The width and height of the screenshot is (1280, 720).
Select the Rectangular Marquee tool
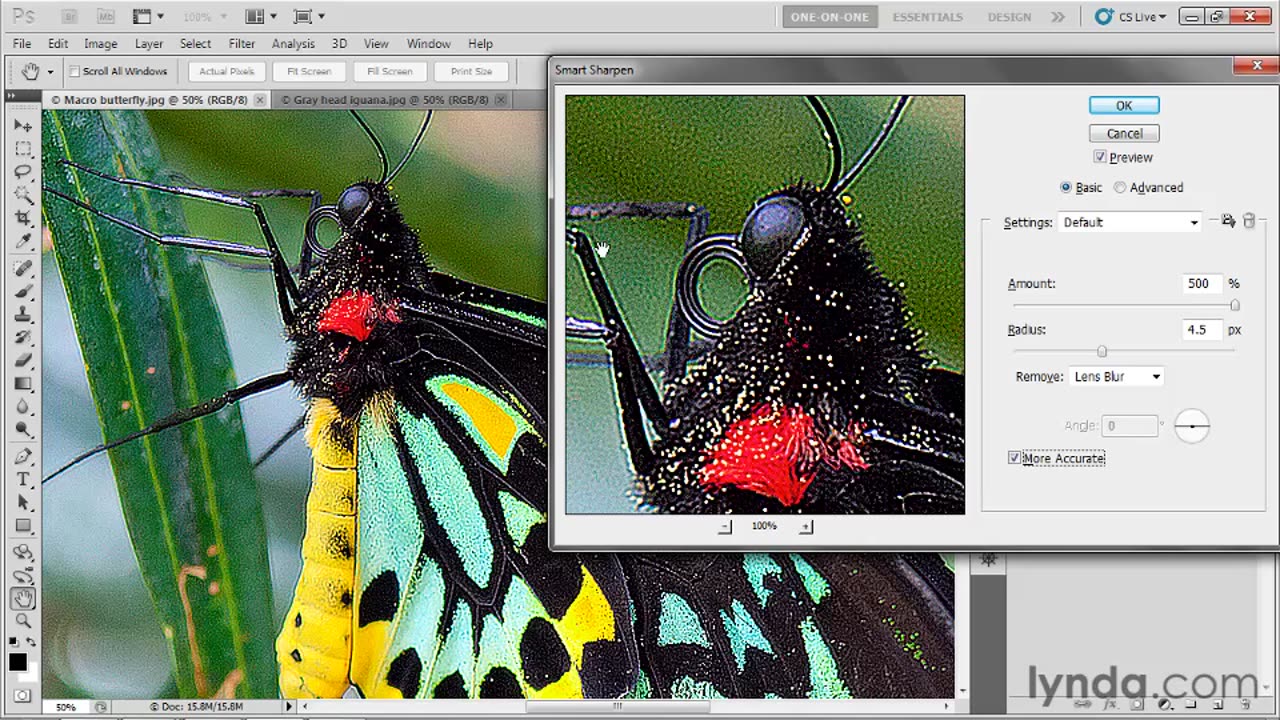coord(23,149)
